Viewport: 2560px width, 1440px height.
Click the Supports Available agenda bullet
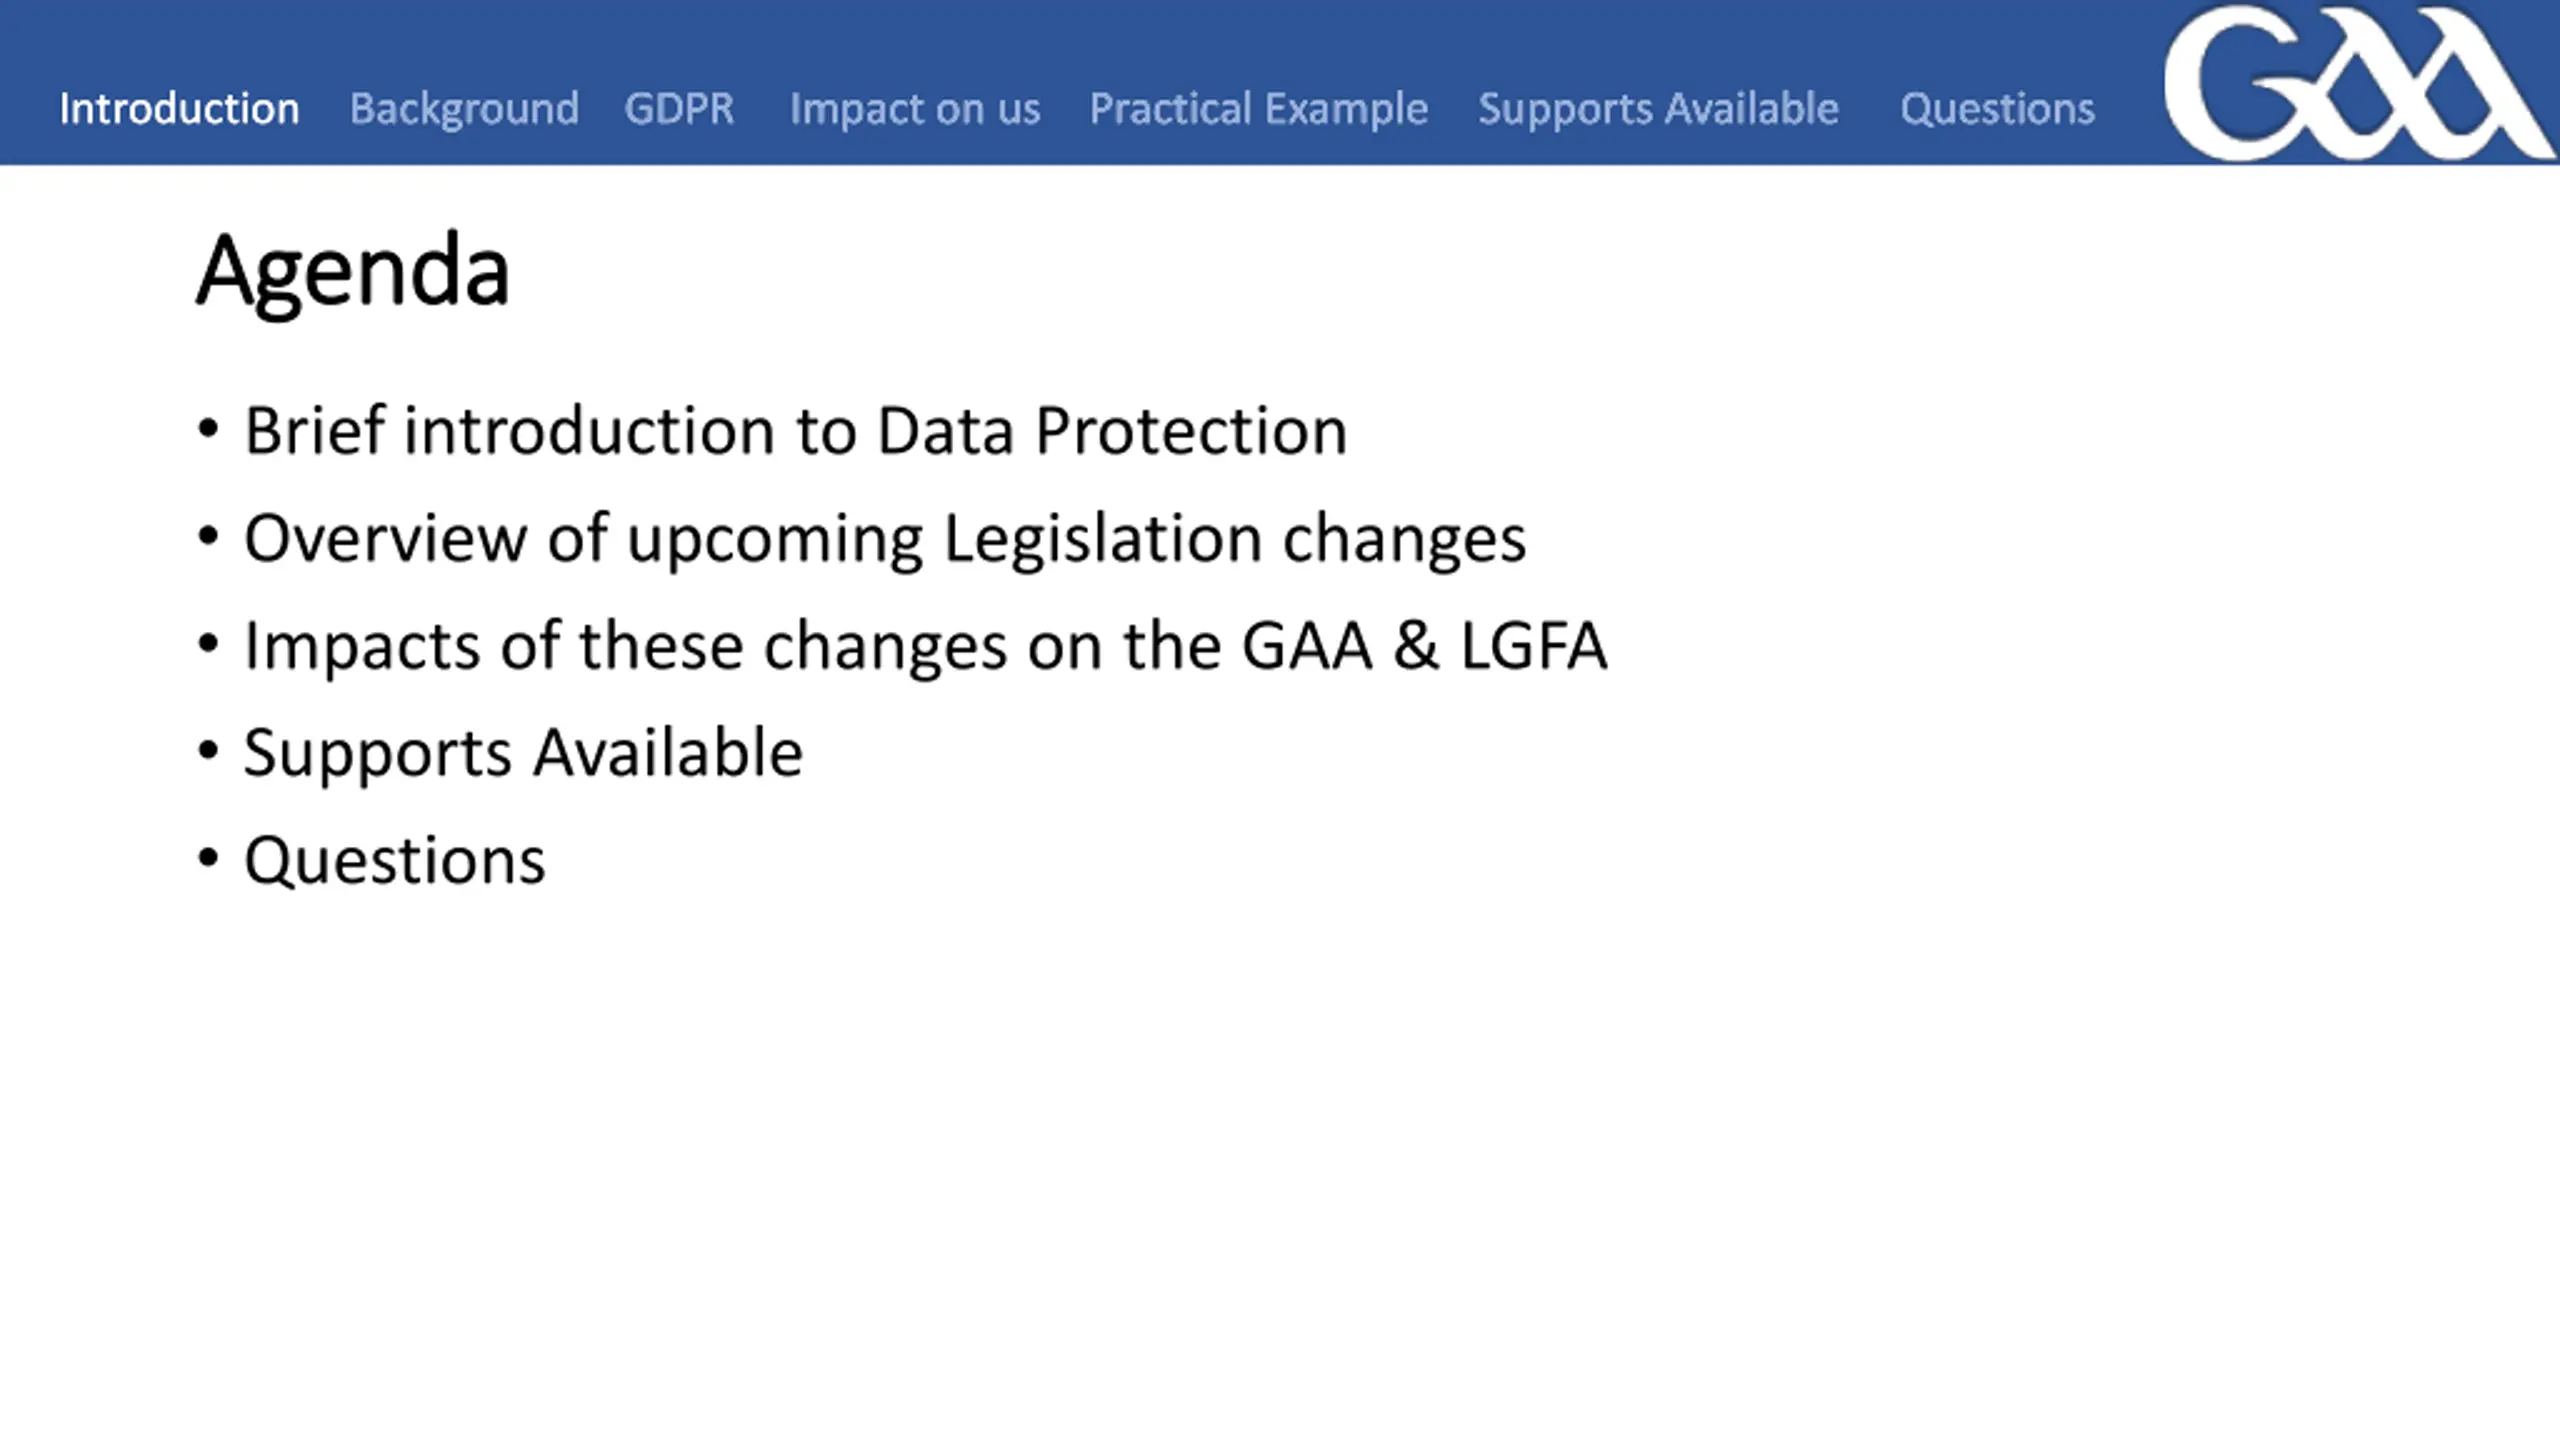(x=523, y=753)
